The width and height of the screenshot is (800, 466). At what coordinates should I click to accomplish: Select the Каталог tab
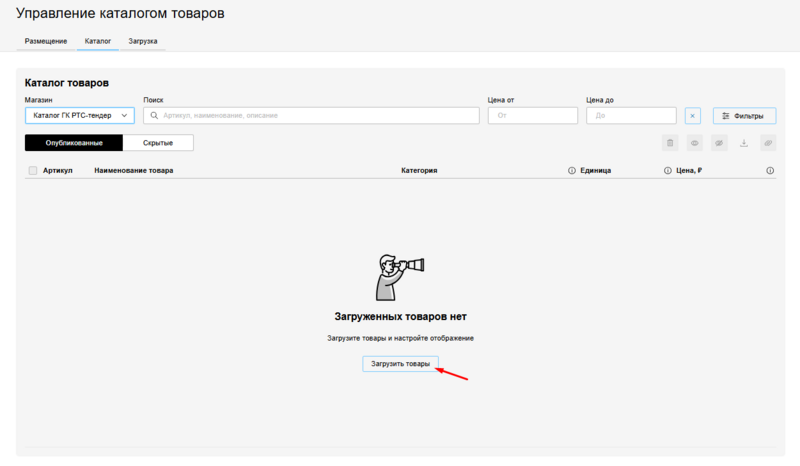pyautogui.click(x=97, y=41)
